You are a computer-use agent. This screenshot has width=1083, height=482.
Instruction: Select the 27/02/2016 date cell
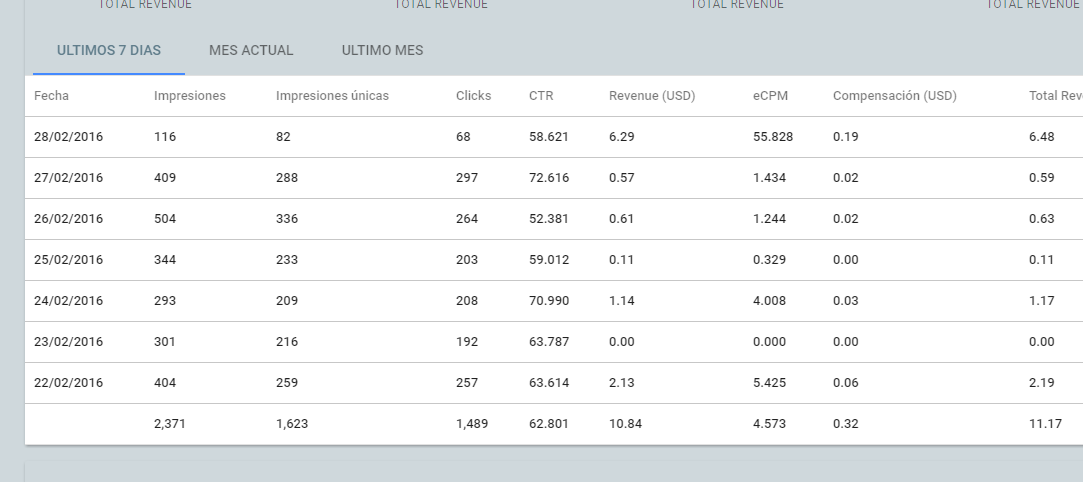[x=68, y=177]
